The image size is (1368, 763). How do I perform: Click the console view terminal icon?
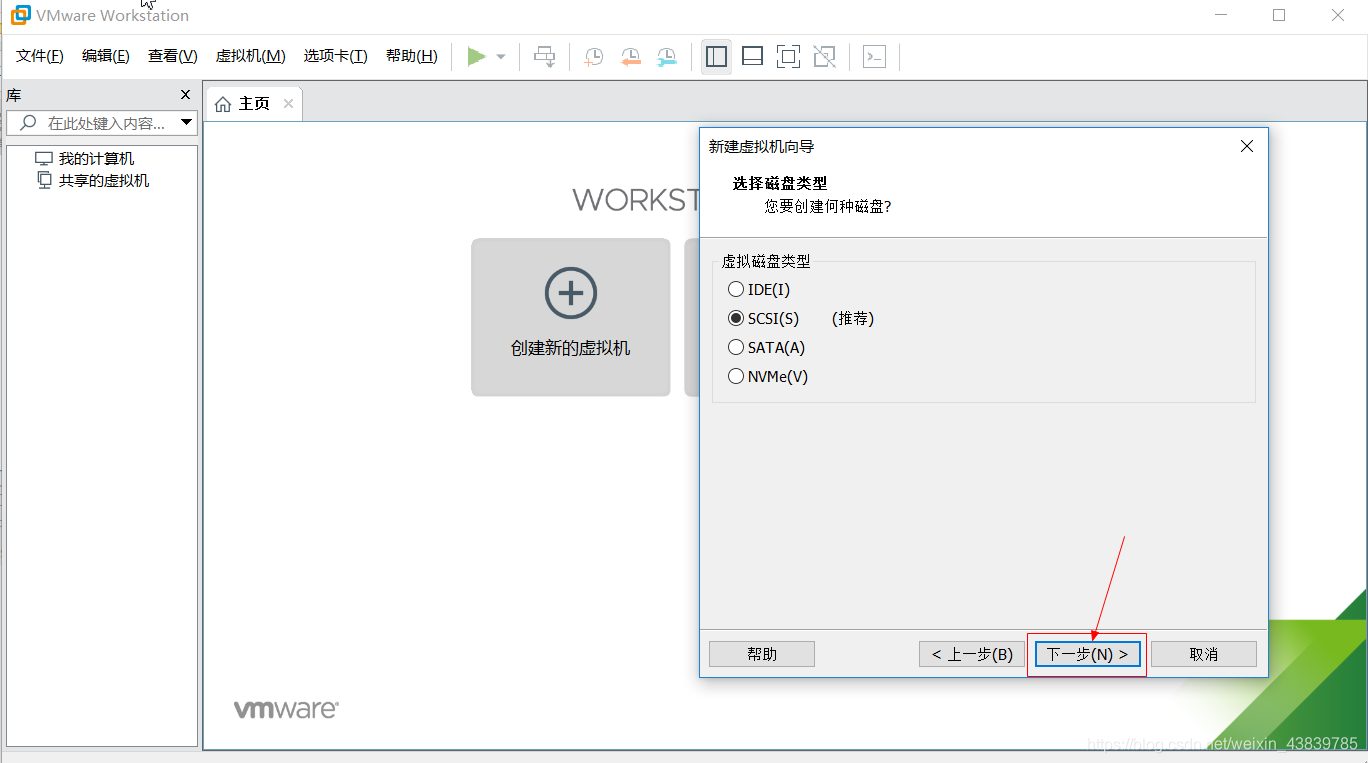(874, 57)
